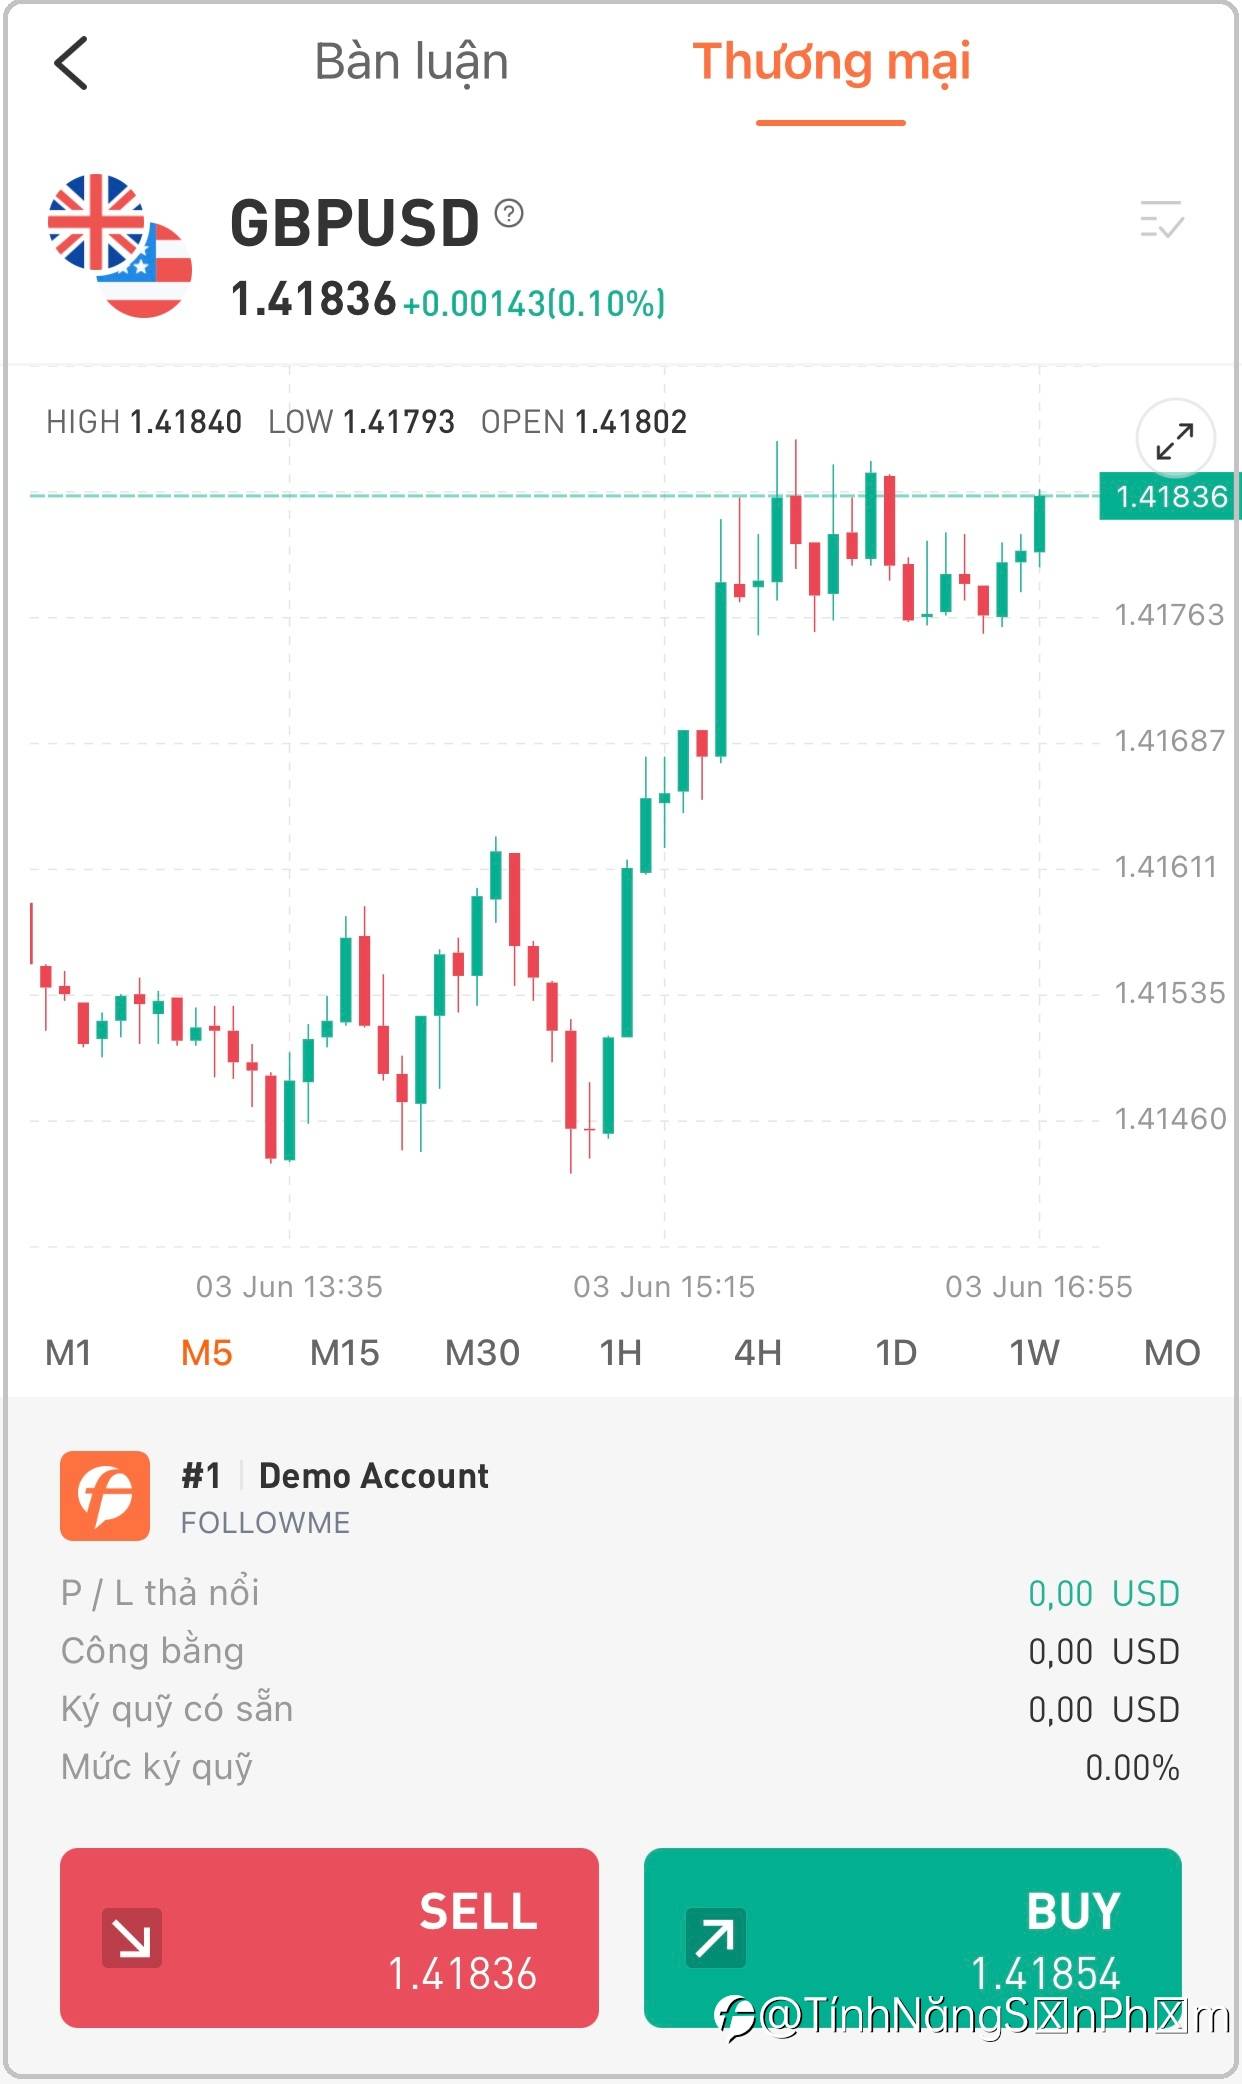Open the FOLLOWME account logo
Screen dimensions: 1242x2084
click(105, 1496)
